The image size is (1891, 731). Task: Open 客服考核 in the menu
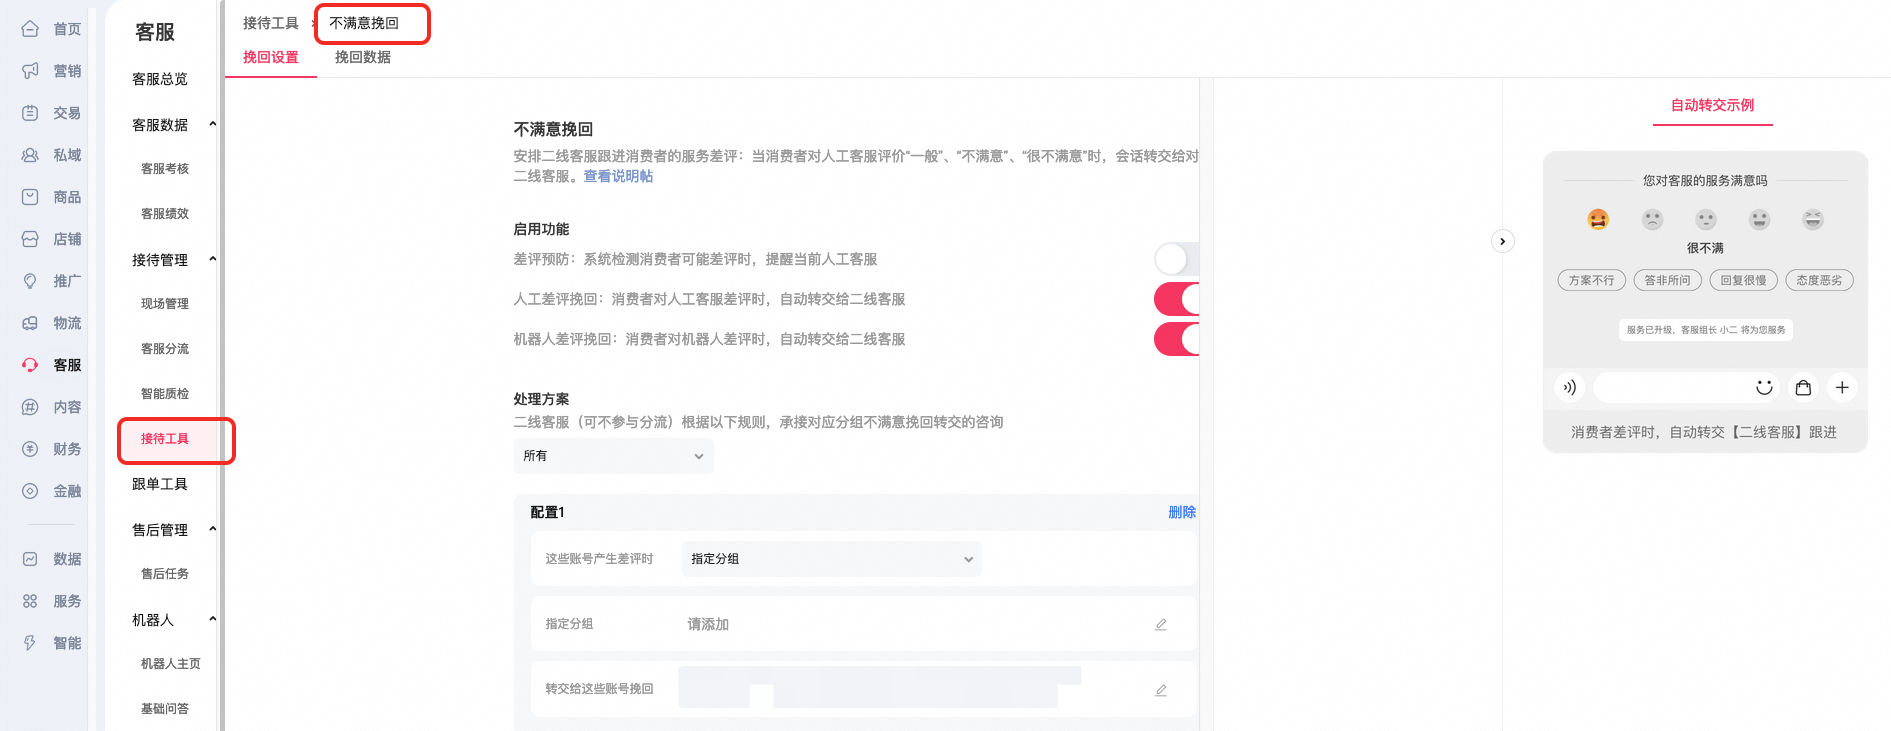pyautogui.click(x=165, y=169)
